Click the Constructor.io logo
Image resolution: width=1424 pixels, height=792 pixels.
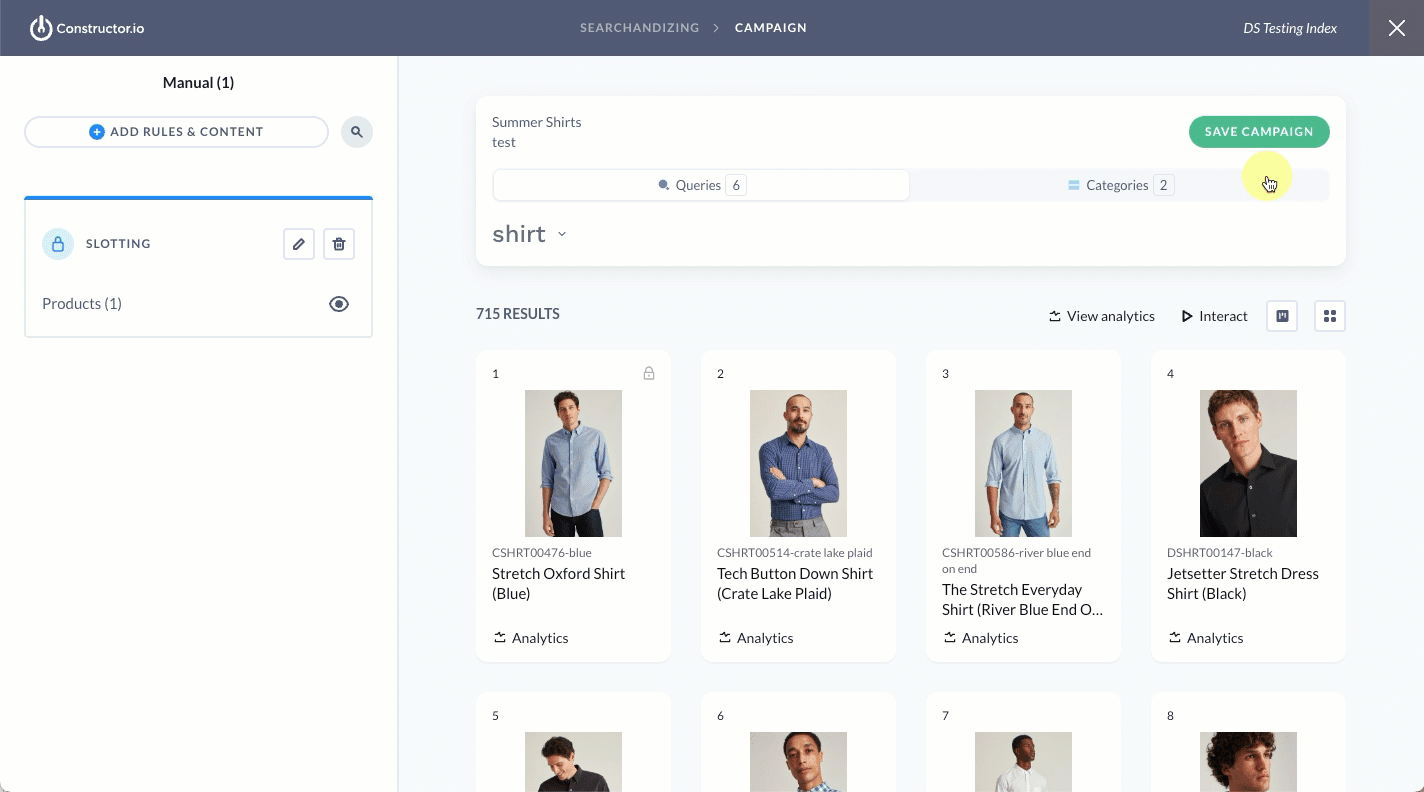87,28
